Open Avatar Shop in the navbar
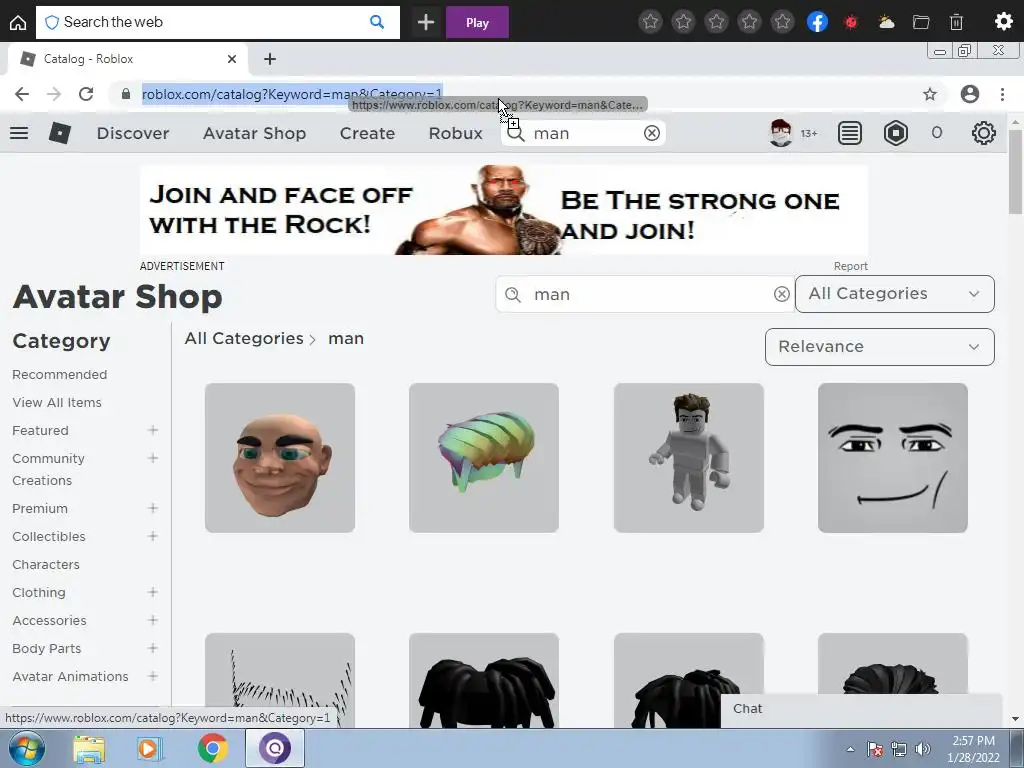Viewport: 1024px width, 768px height. pyautogui.click(x=254, y=133)
